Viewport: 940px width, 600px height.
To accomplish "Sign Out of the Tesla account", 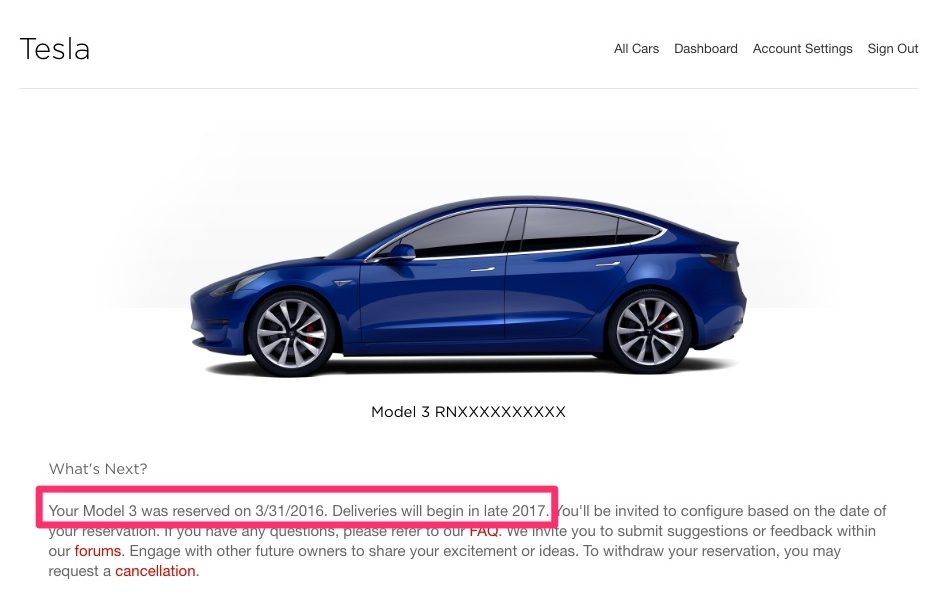I will click(x=893, y=49).
